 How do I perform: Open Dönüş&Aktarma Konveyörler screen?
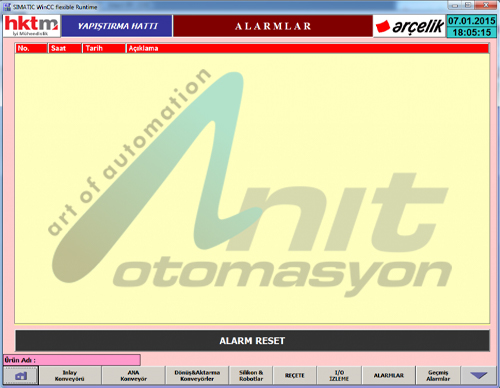(197, 375)
